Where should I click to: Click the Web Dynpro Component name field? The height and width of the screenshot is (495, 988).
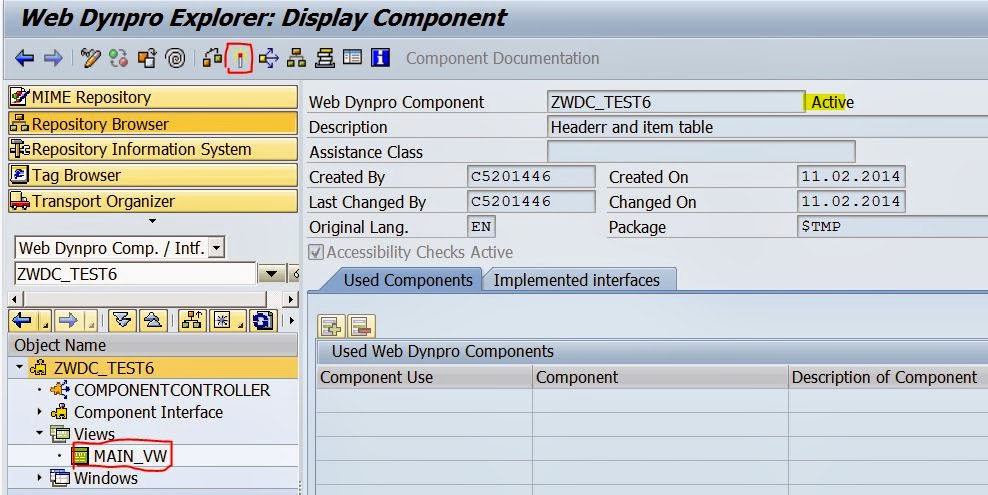click(676, 102)
